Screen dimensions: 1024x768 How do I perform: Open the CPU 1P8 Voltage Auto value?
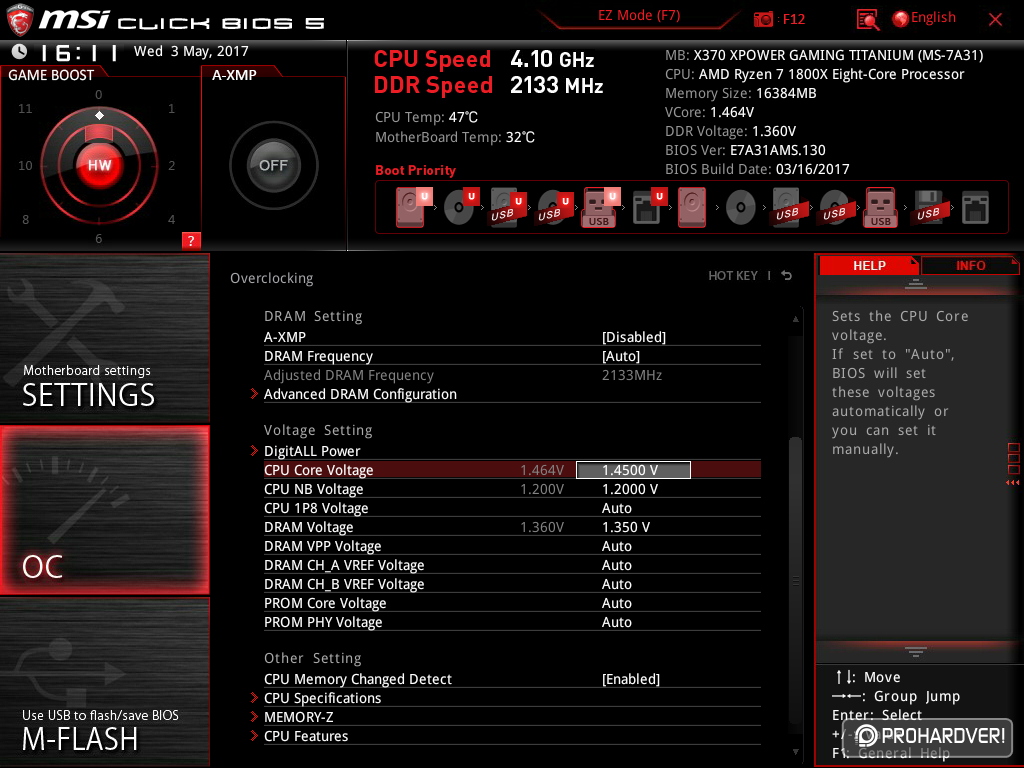click(x=616, y=508)
